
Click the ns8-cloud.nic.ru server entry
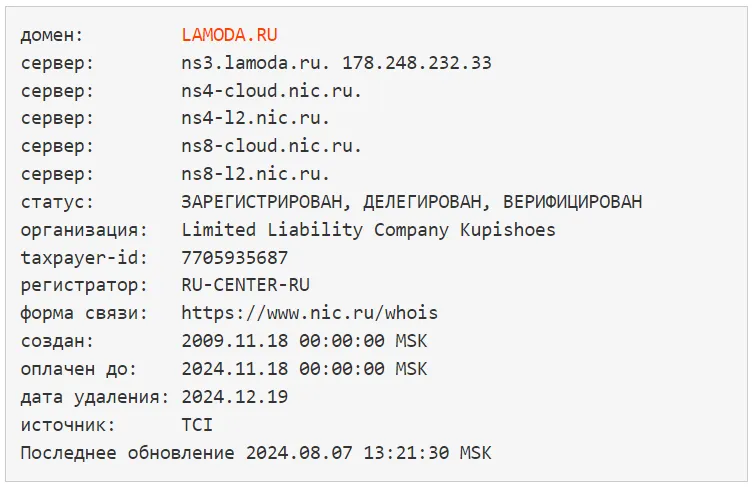[x=272, y=146]
